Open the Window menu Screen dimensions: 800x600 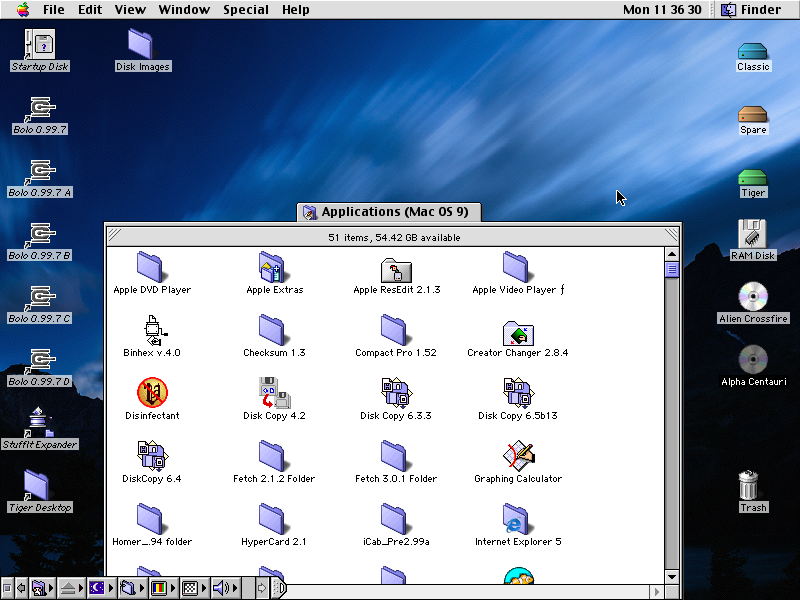pyautogui.click(x=184, y=9)
